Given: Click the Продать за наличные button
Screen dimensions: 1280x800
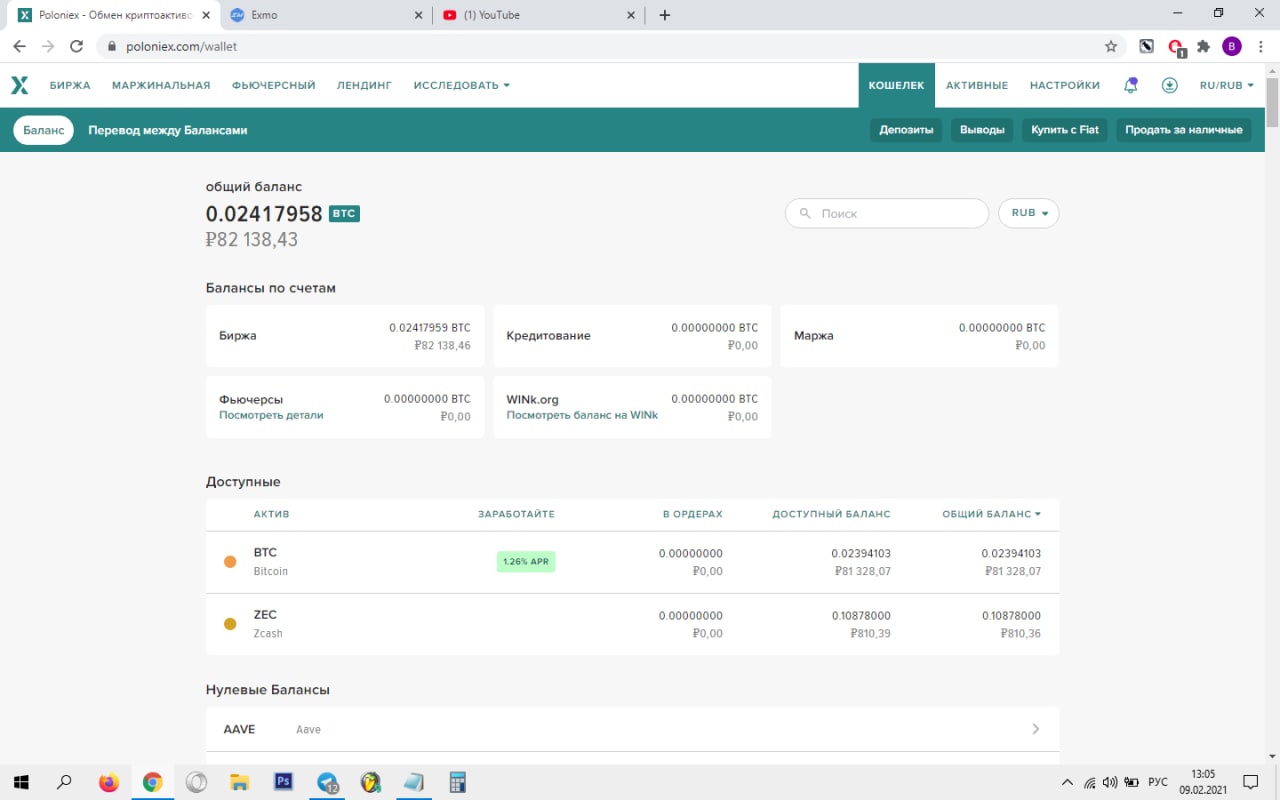Looking at the screenshot, I should click(1184, 130).
